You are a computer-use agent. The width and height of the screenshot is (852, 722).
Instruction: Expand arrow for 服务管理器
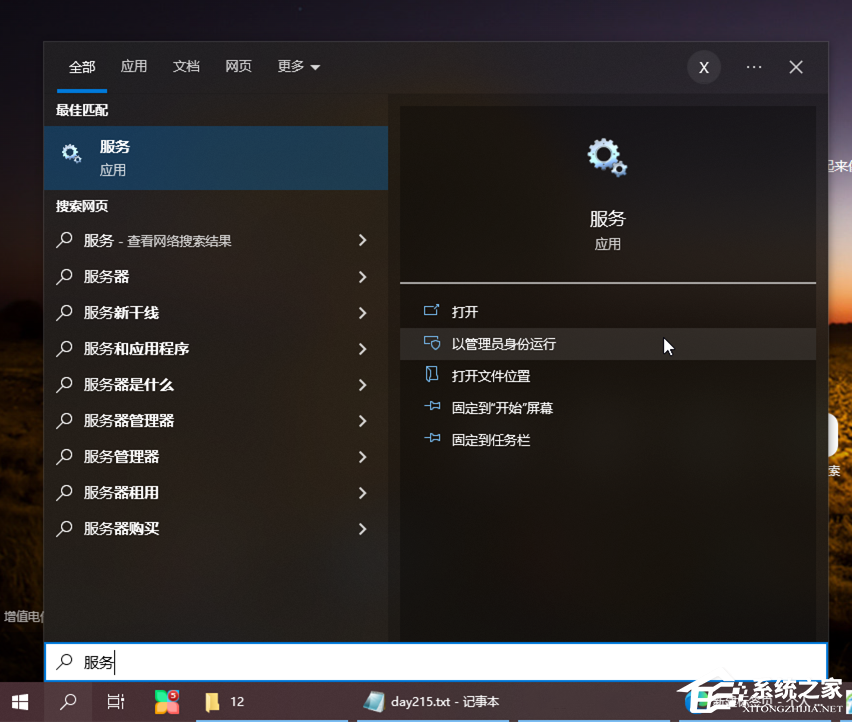pos(362,457)
